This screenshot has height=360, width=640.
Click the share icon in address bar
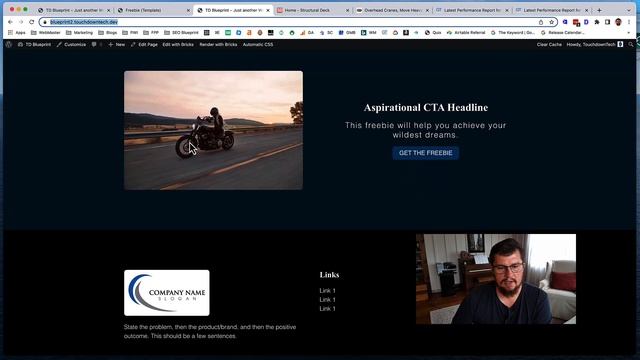click(x=541, y=22)
